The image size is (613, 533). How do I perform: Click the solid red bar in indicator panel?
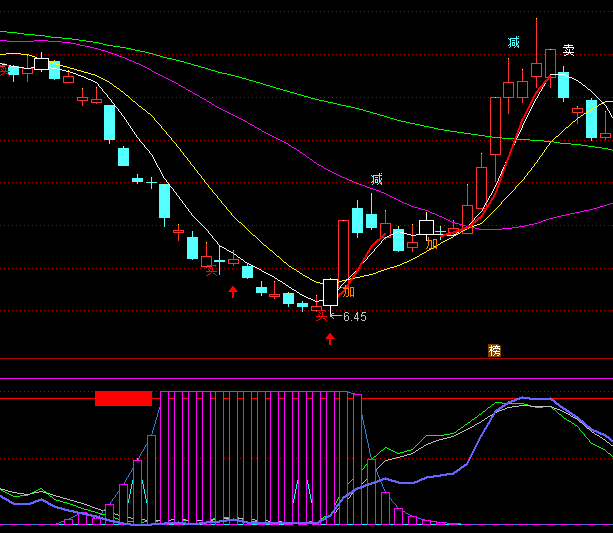pyautogui.click(x=123, y=398)
